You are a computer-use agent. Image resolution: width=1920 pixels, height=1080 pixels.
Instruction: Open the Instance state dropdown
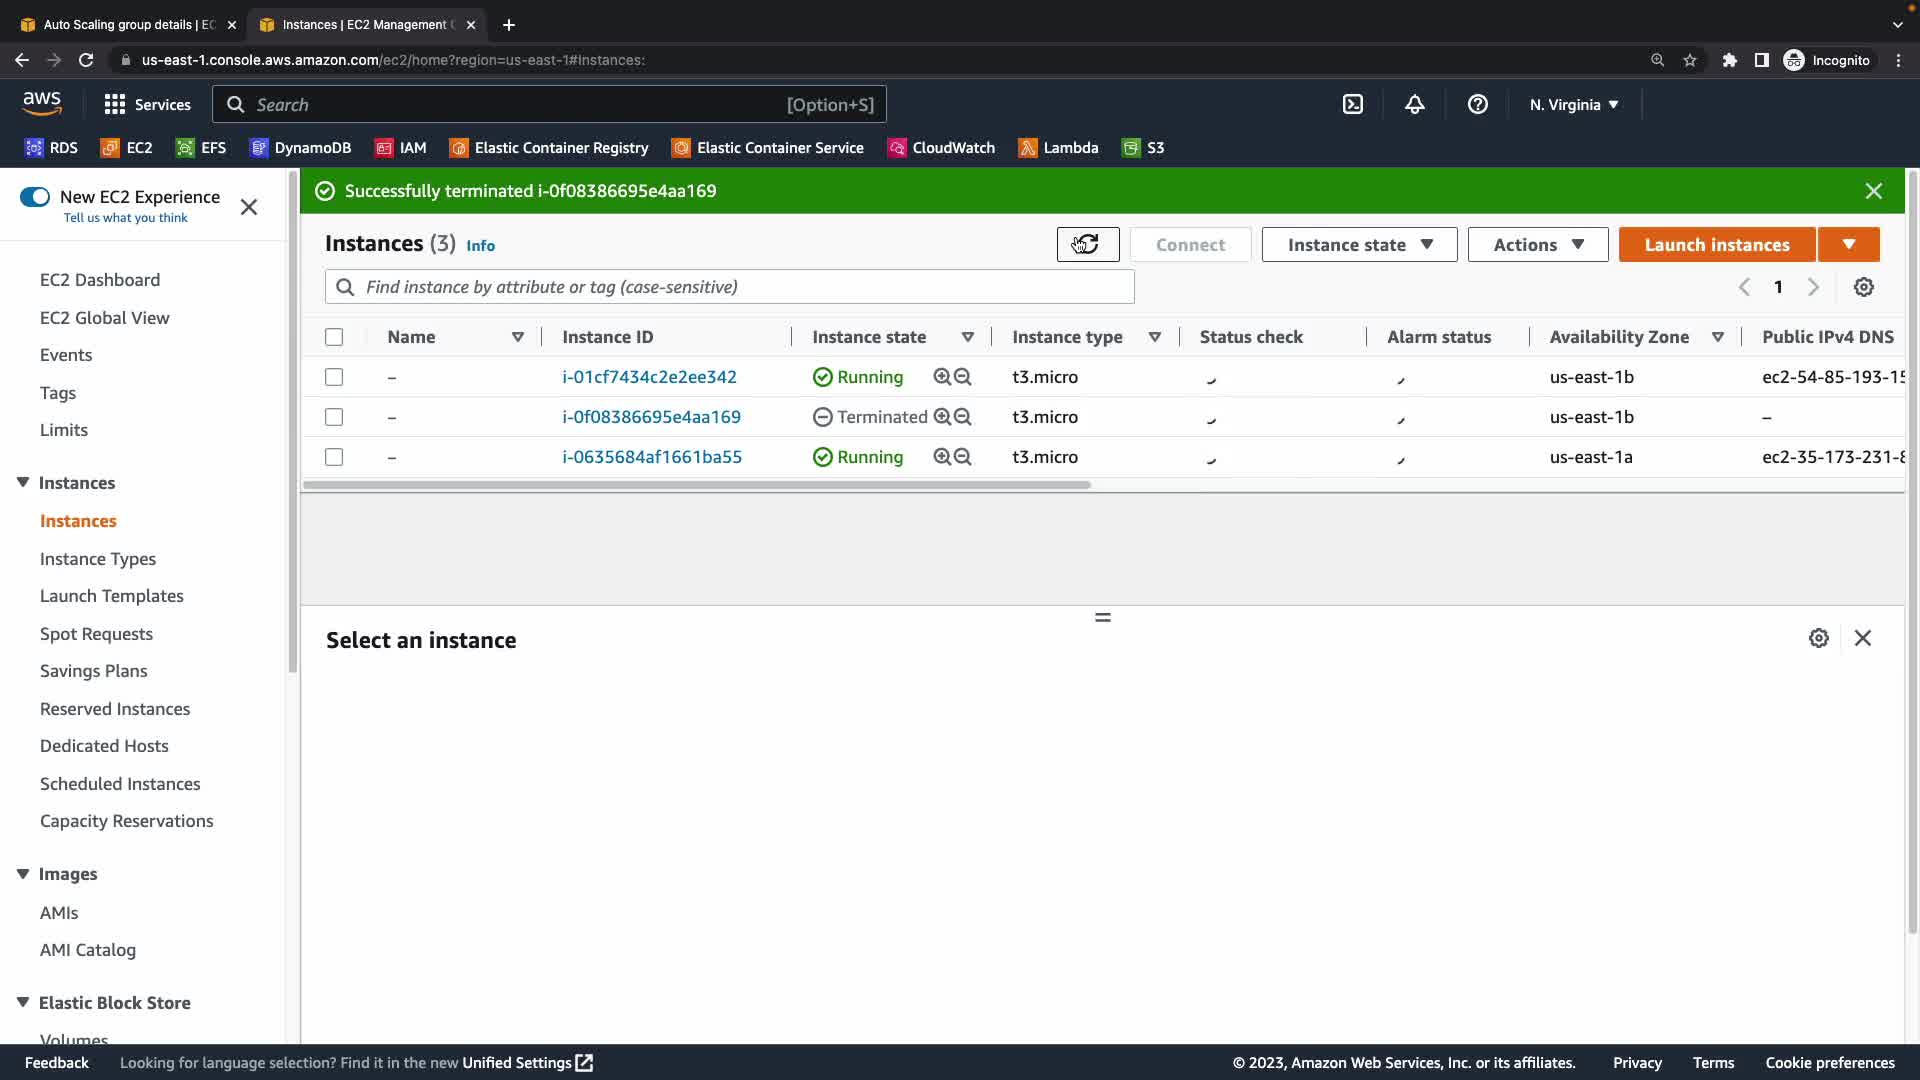pos(1359,244)
